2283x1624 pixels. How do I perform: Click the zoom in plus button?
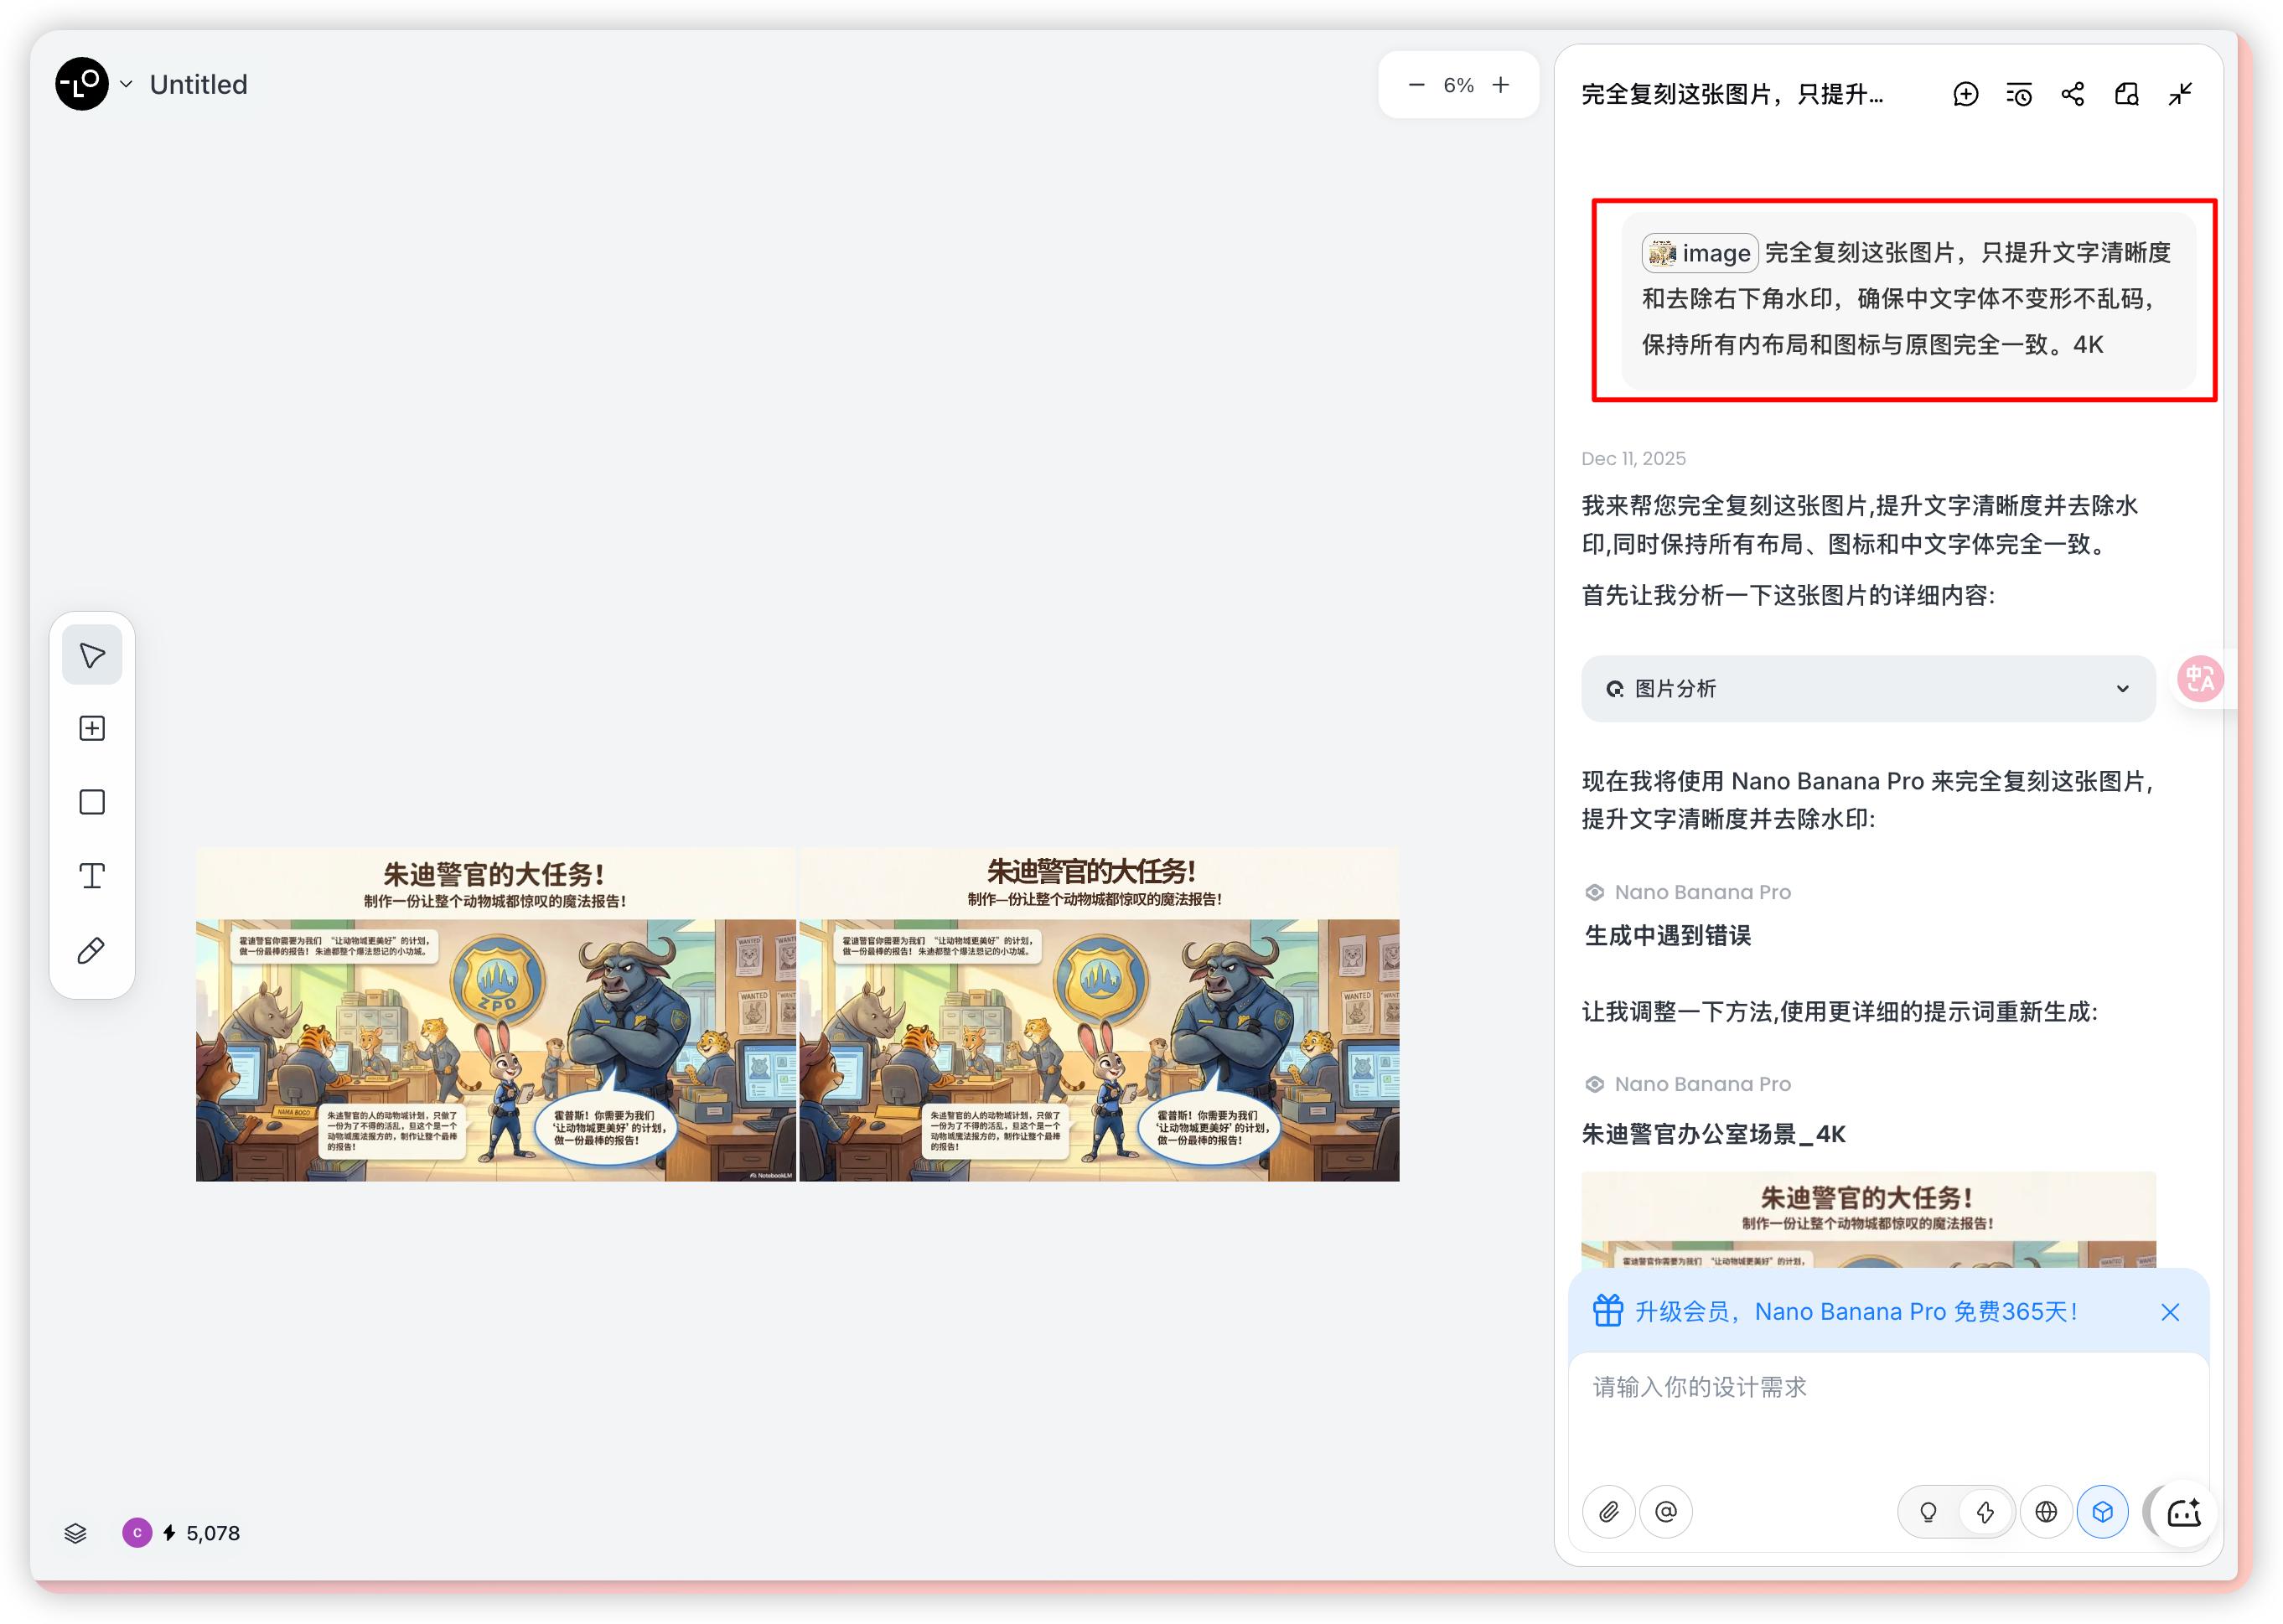1501,85
